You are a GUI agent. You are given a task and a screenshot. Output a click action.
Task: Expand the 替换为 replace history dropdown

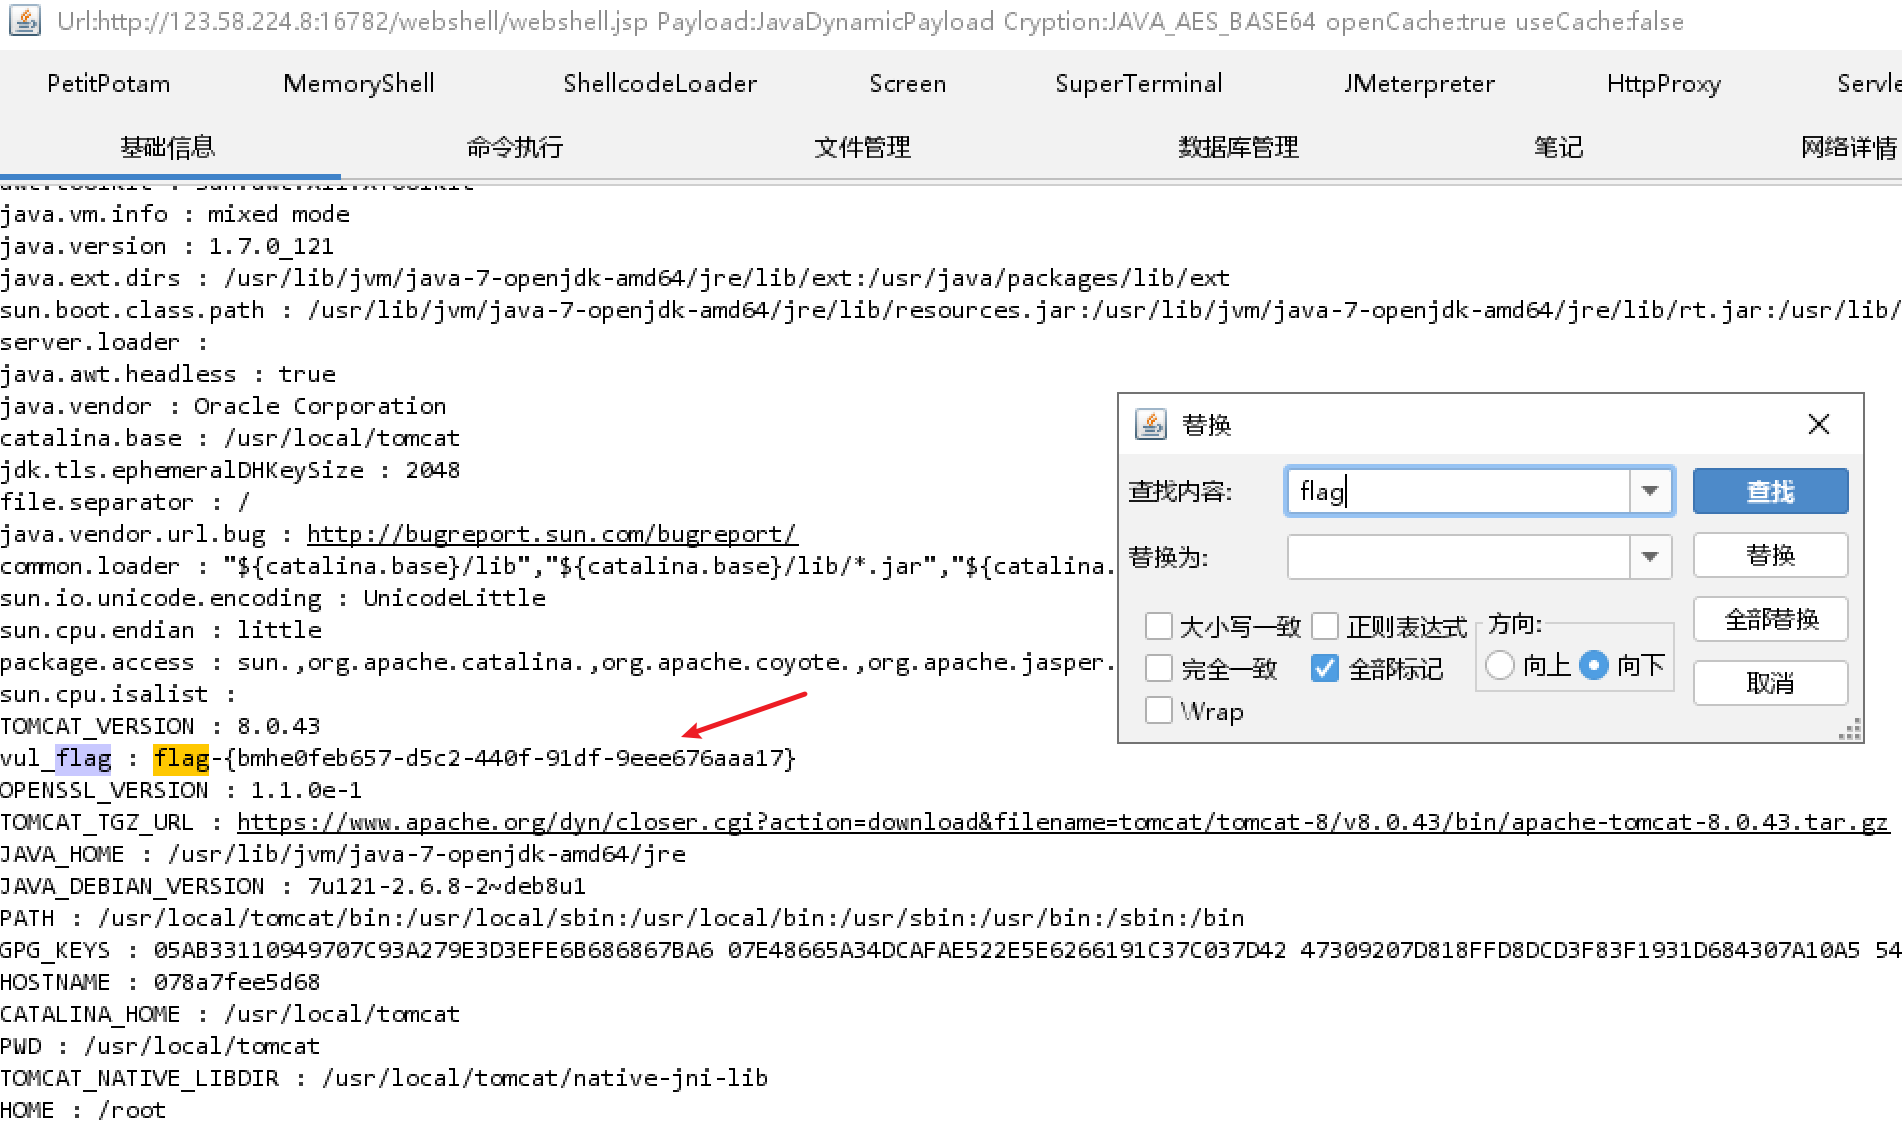[x=1650, y=556]
